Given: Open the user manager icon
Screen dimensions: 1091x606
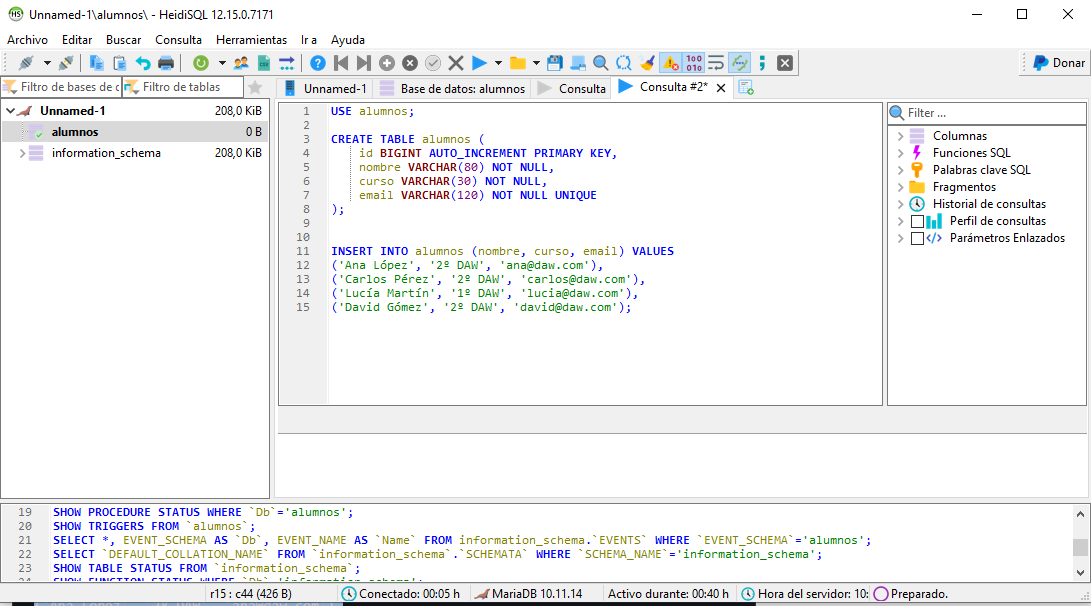Looking at the screenshot, I should (x=241, y=63).
